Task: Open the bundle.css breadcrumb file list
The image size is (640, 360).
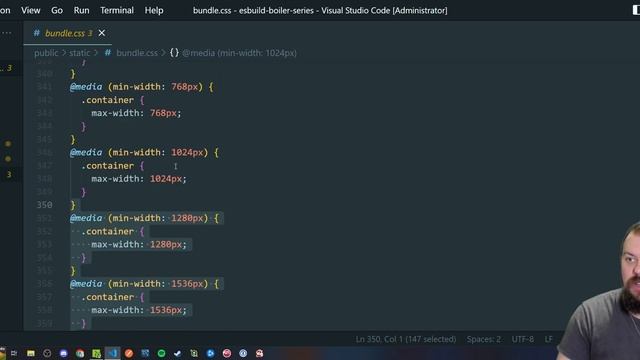Action: pos(137,53)
